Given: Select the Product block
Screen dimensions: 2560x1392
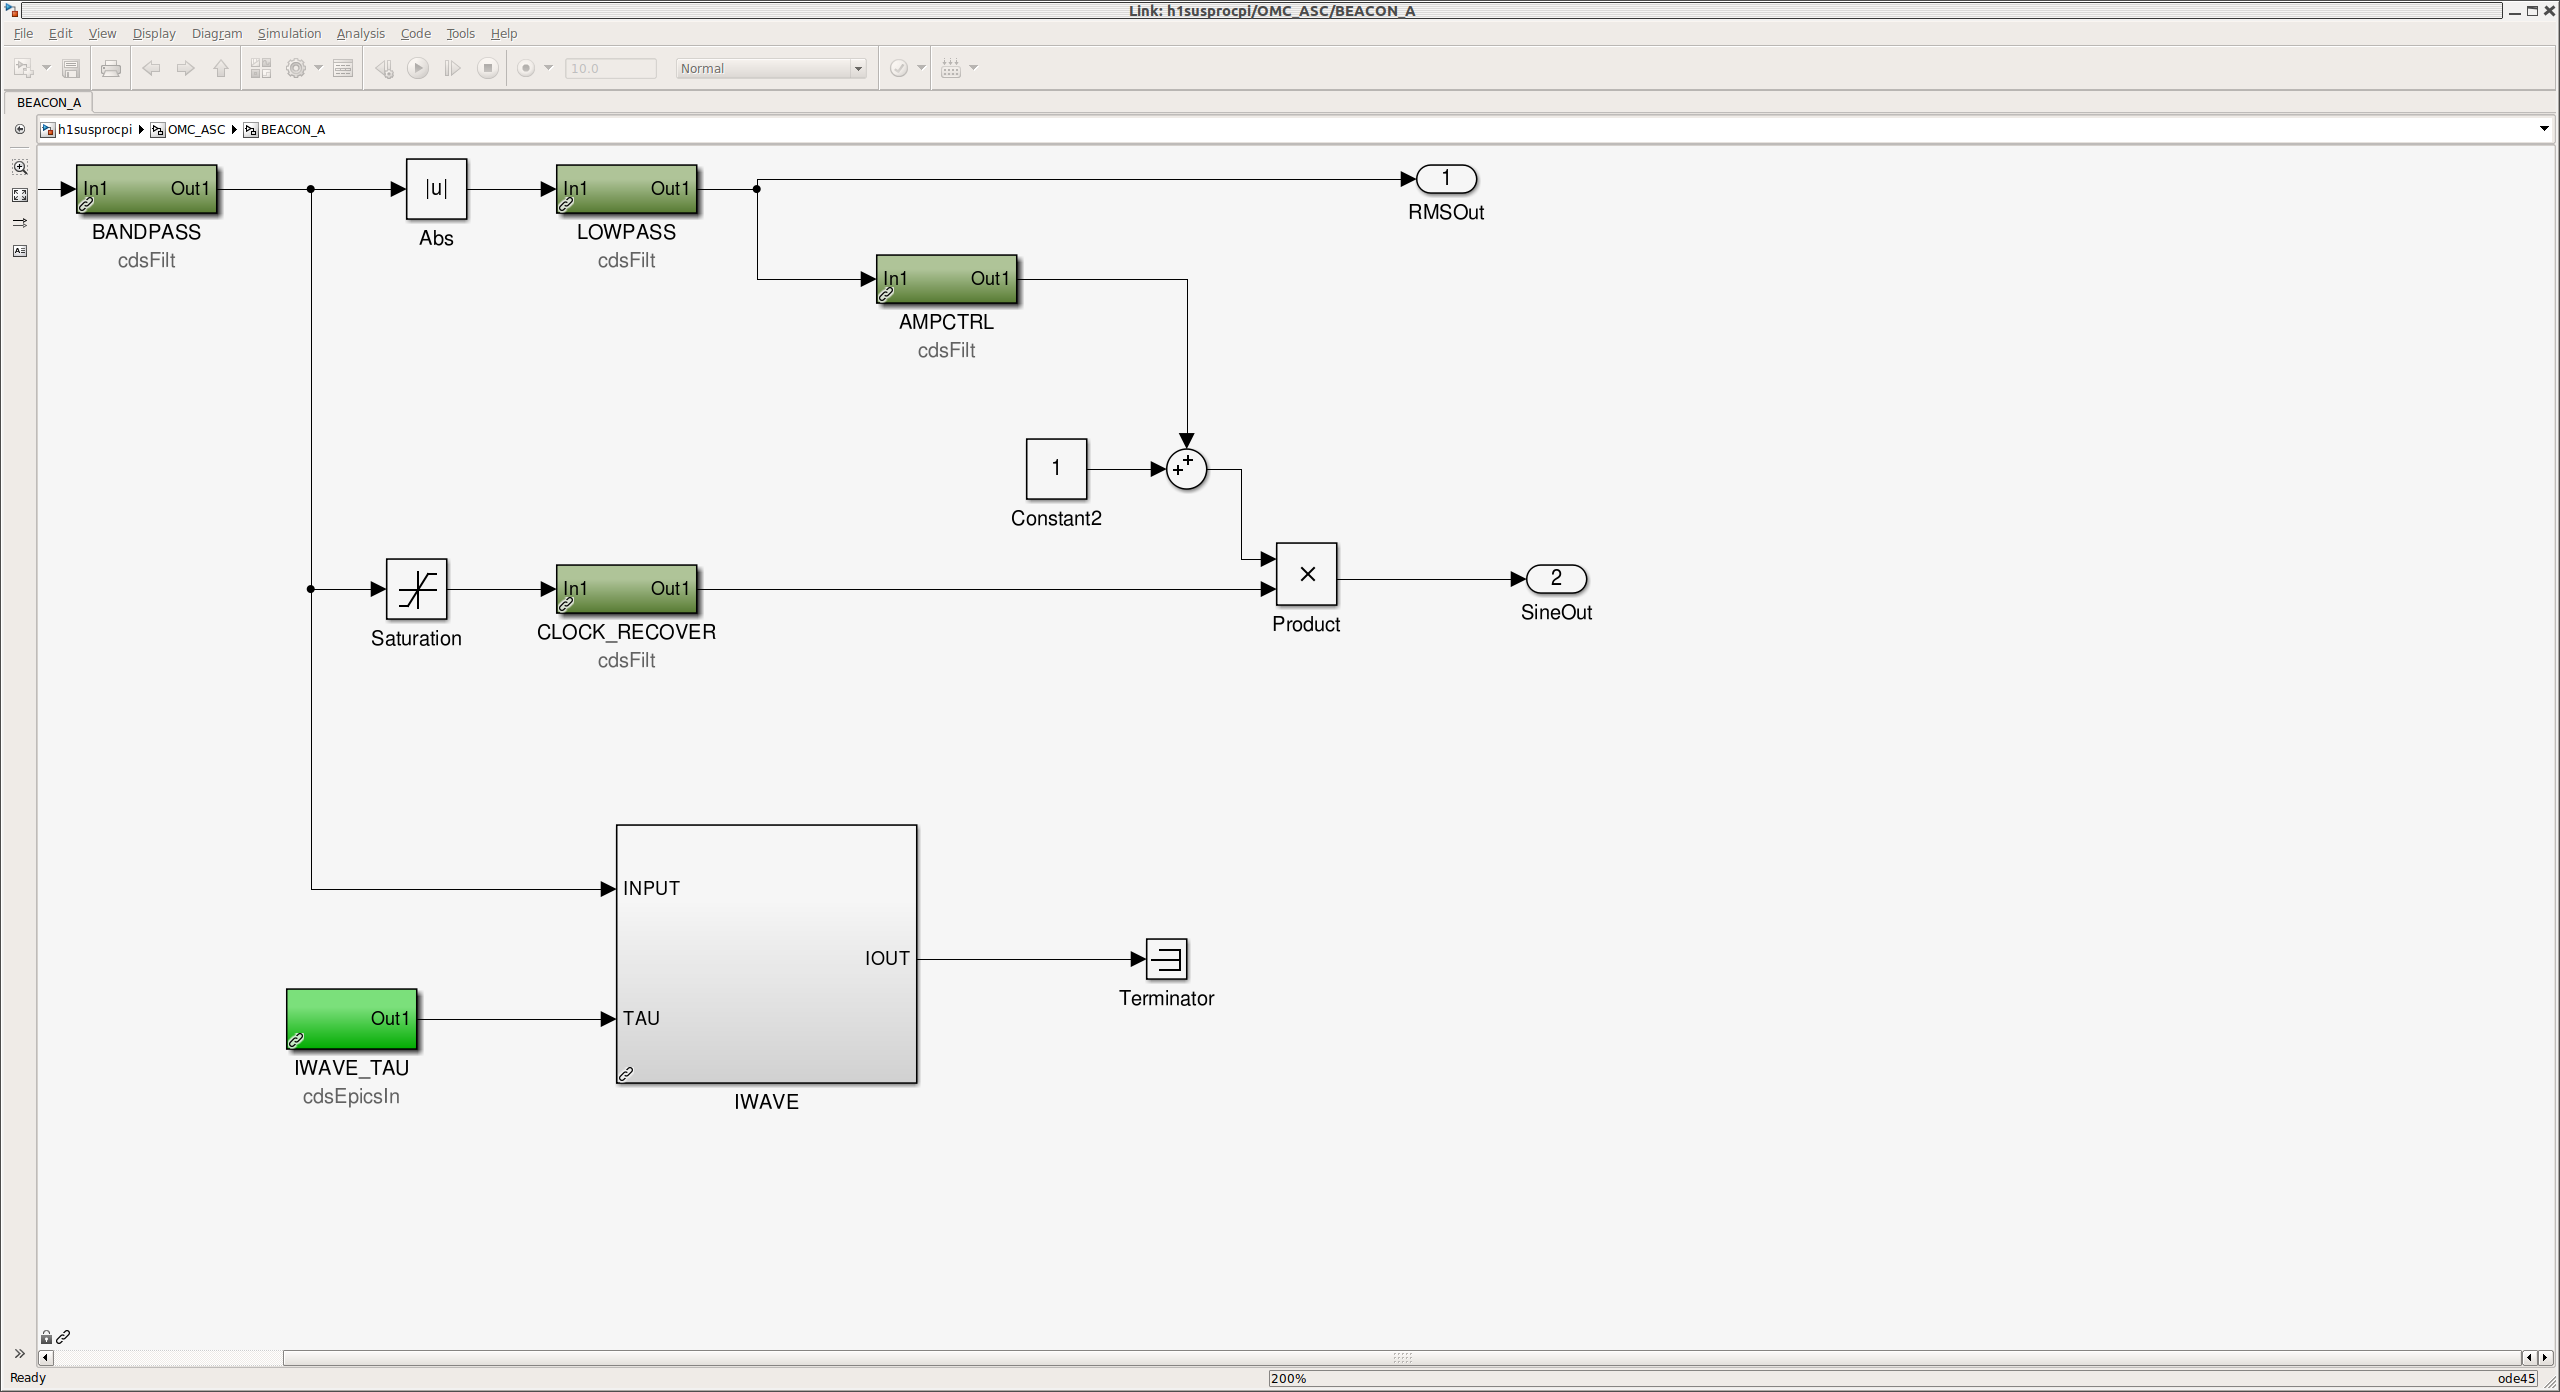Looking at the screenshot, I should [1307, 574].
